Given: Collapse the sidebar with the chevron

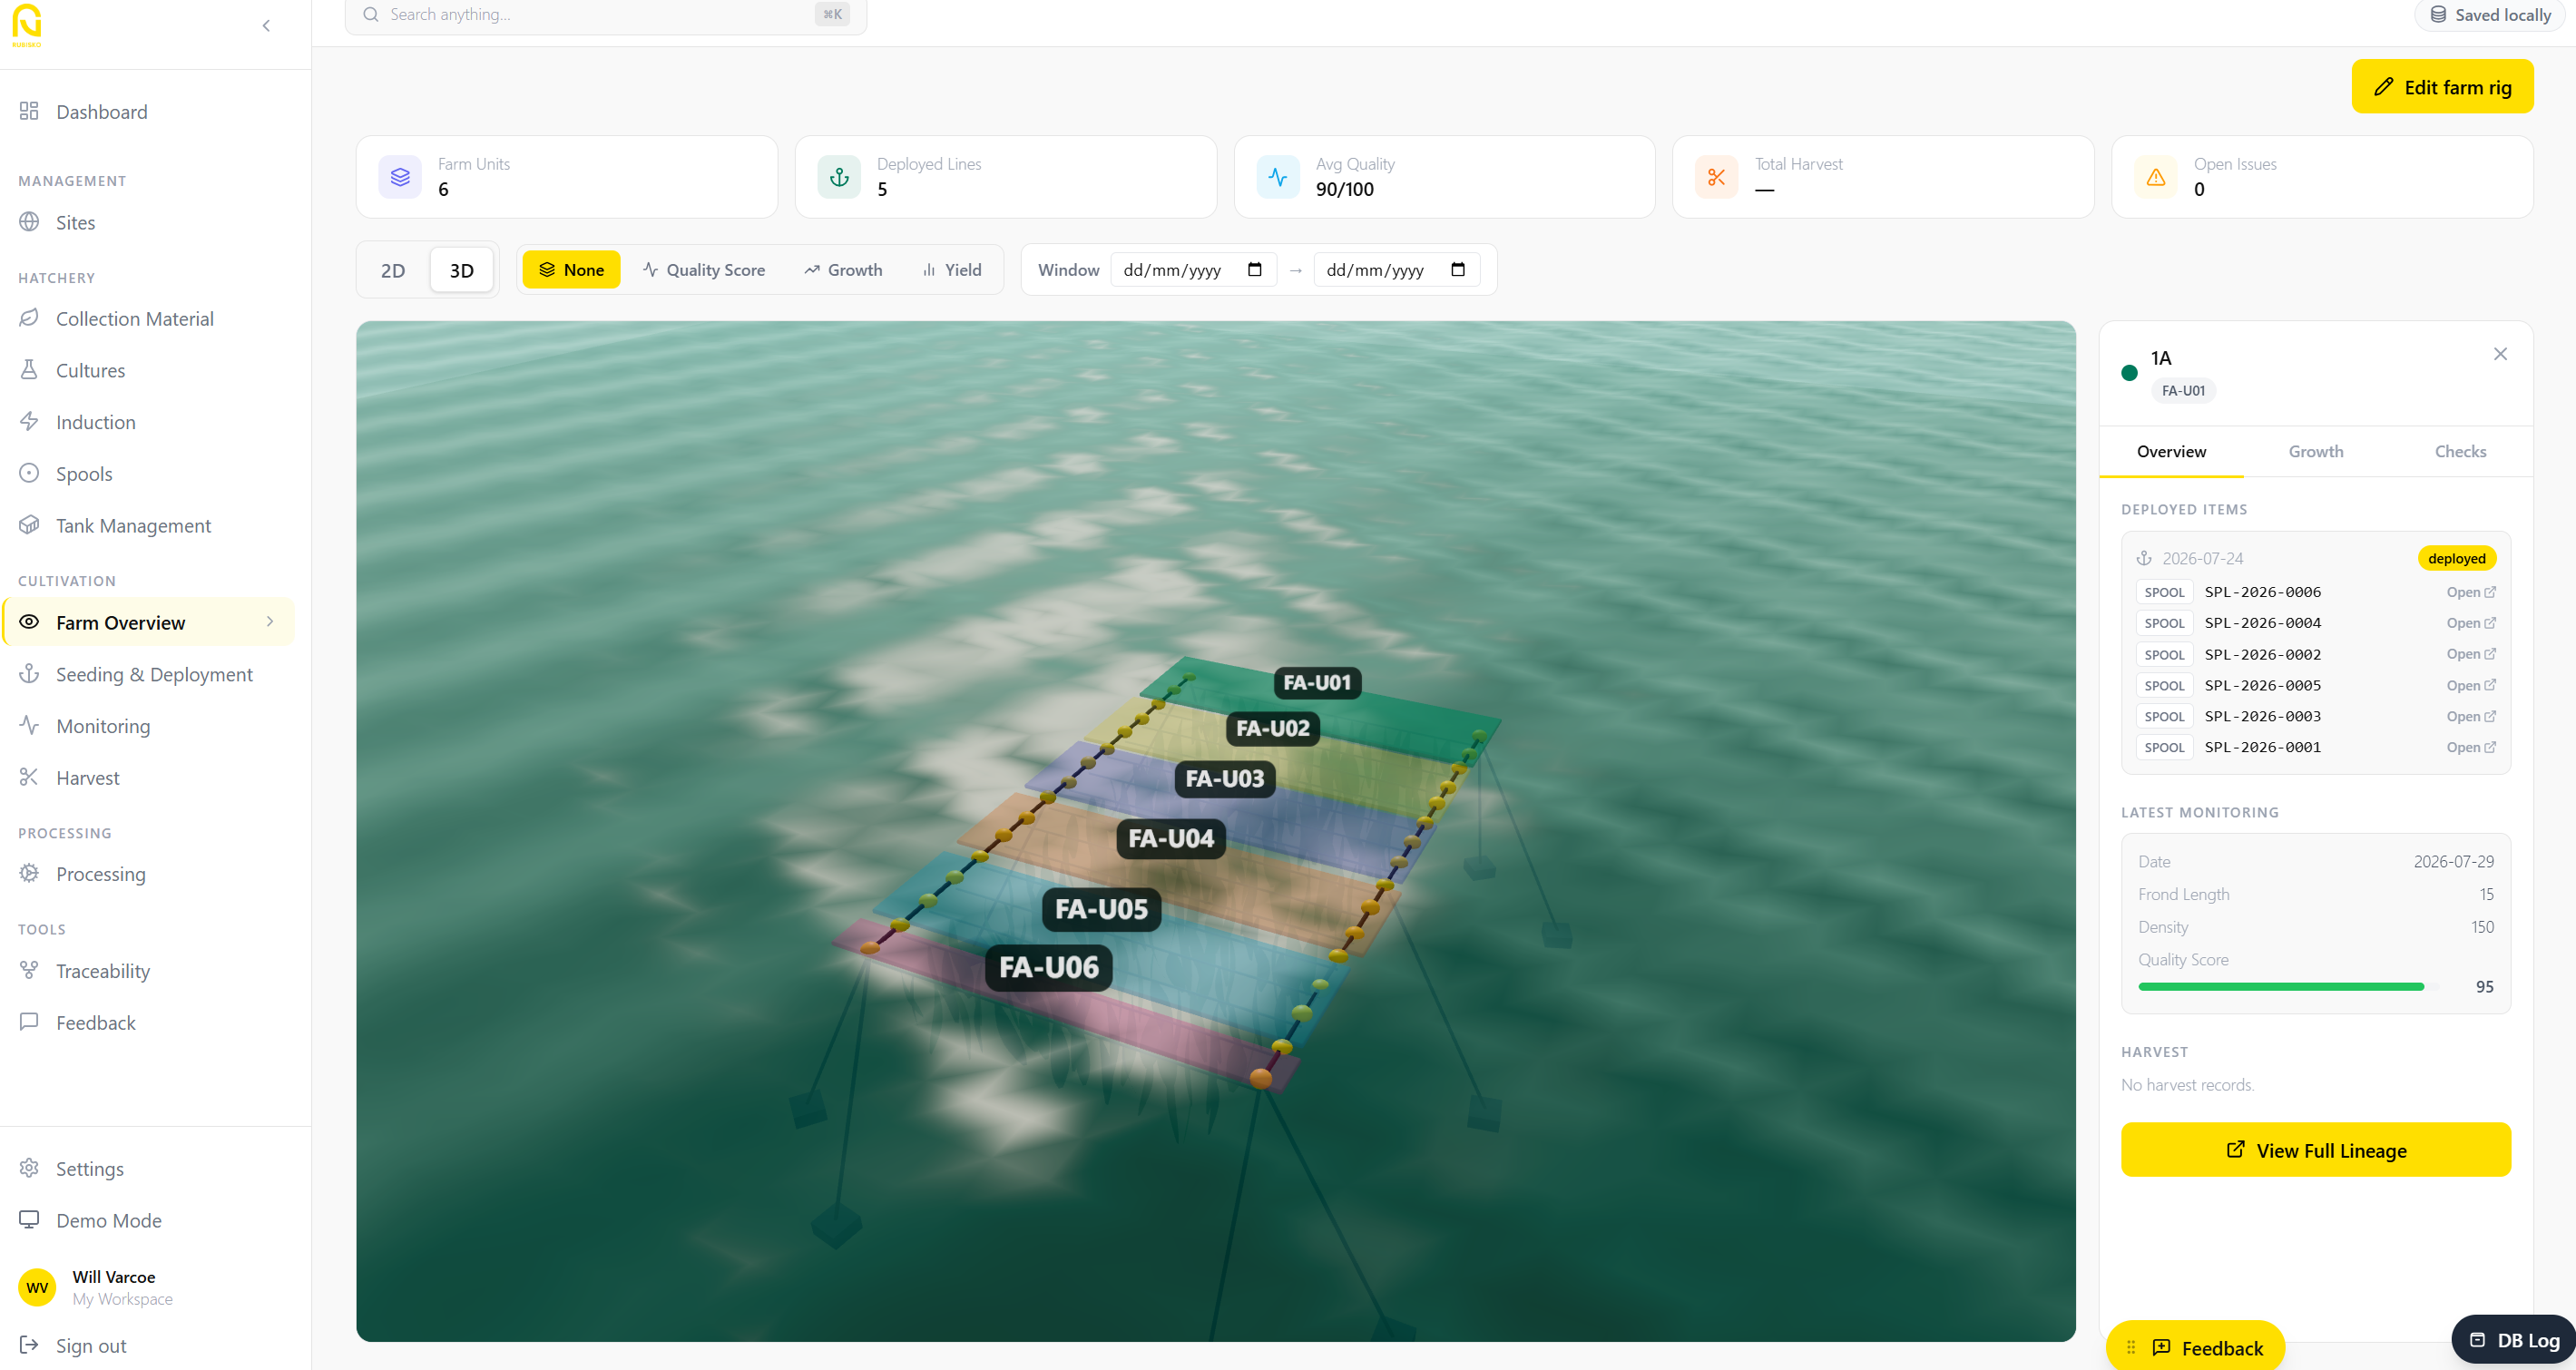Looking at the screenshot, I should 266,26.
